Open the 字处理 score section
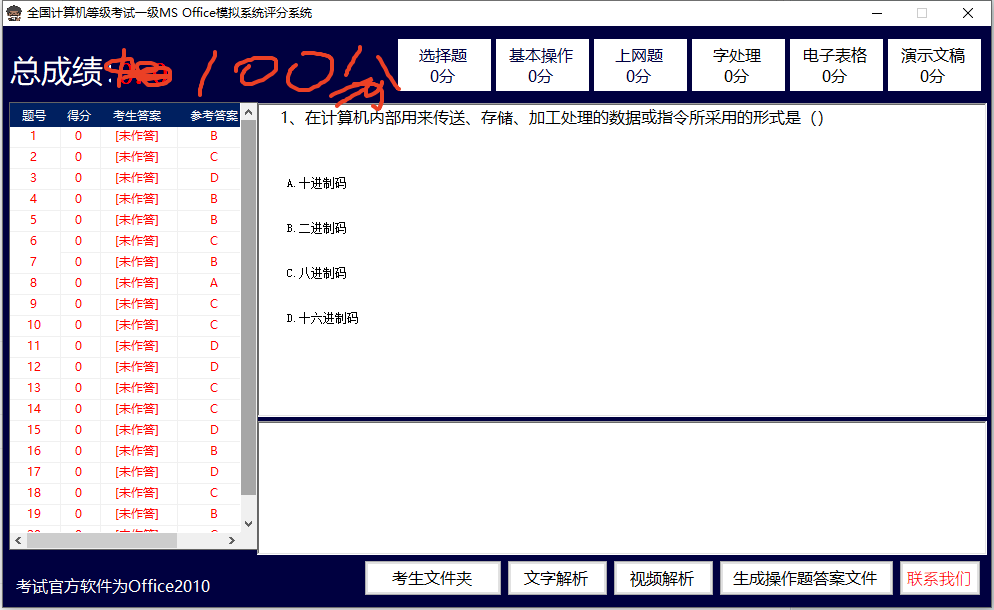Image resolution: width=994 pixels, height=610 pixels. point(738,65)
